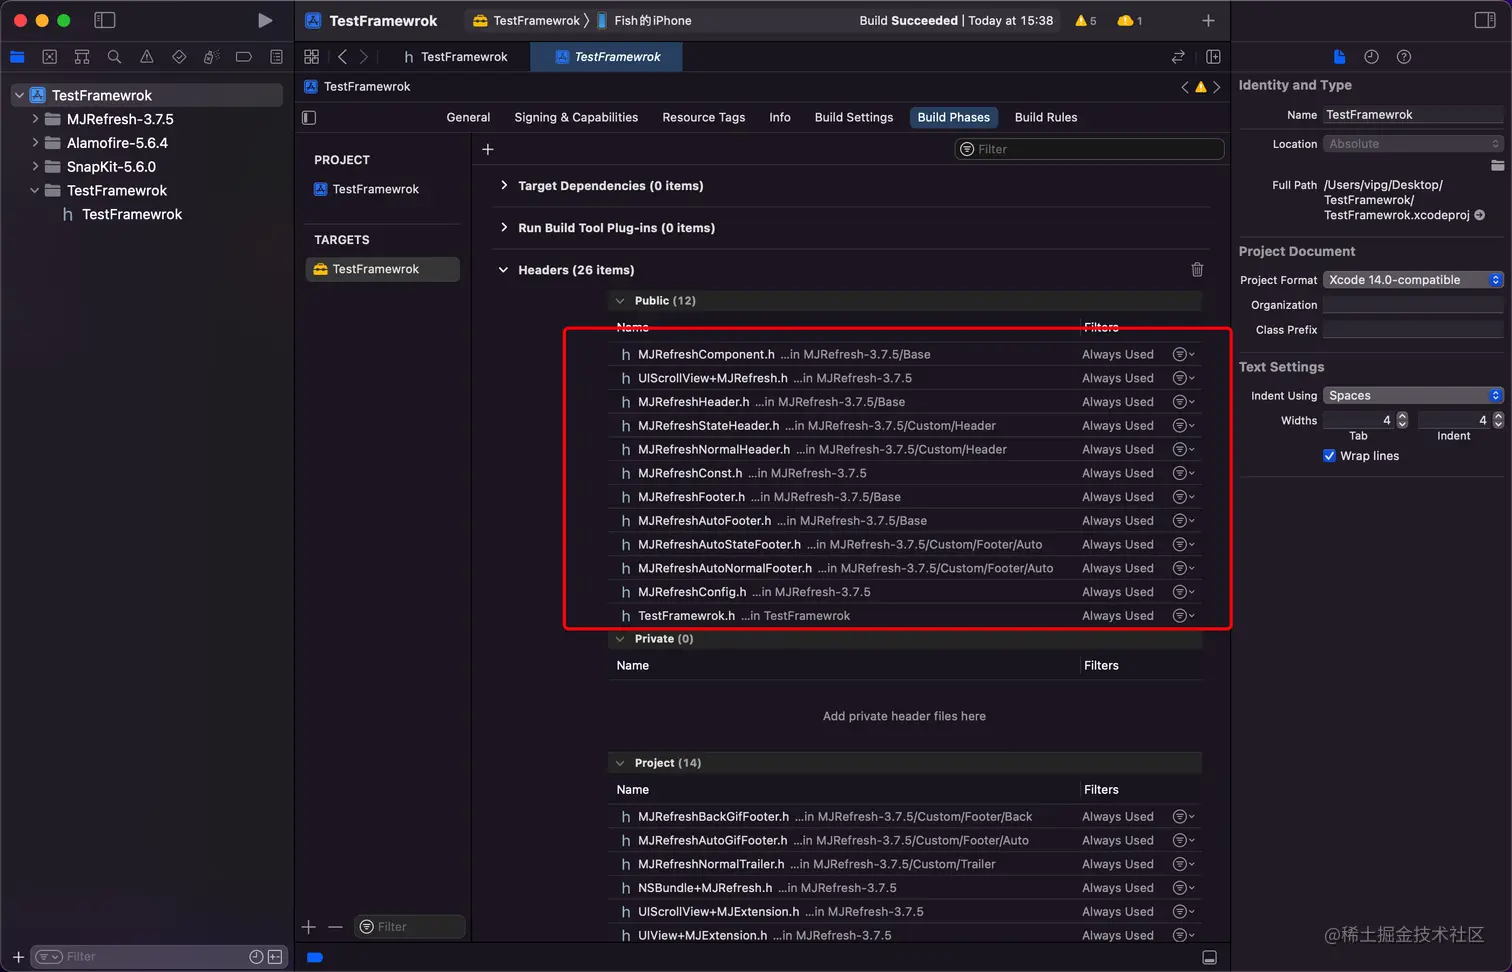
Task: Show the Quick Help inspector icon
Action: point(1404,57)
